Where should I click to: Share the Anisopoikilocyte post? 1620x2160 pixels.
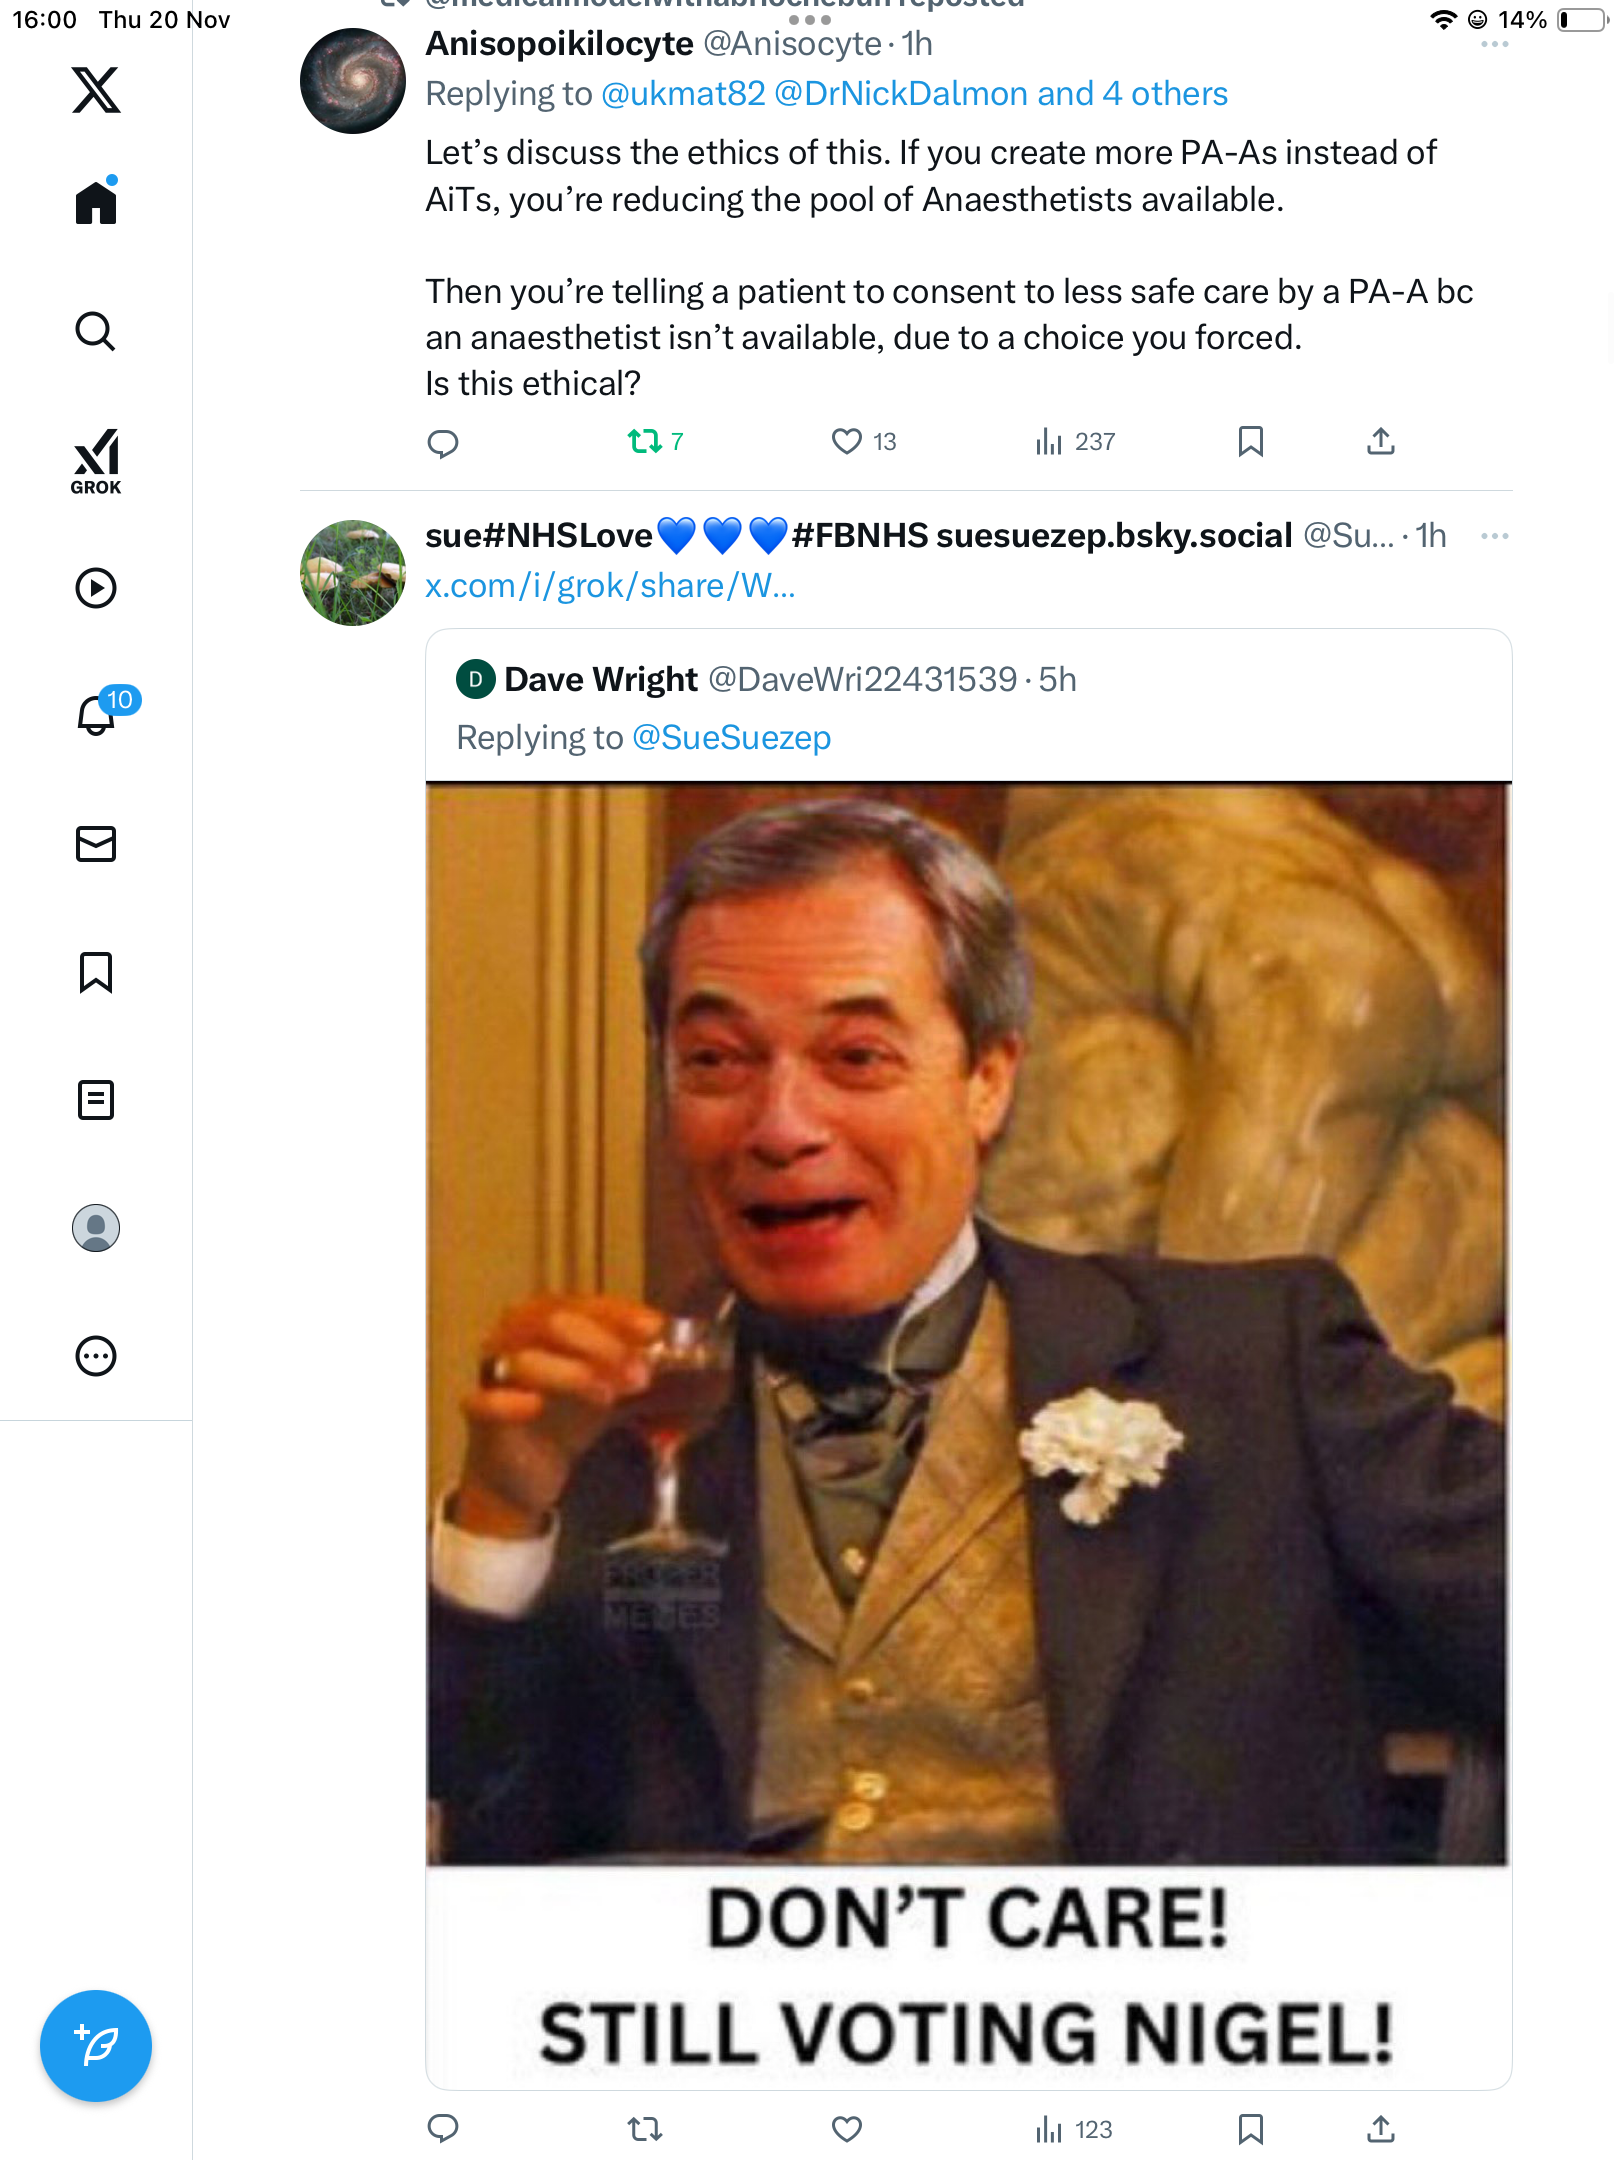click(x=1380, y=441)
